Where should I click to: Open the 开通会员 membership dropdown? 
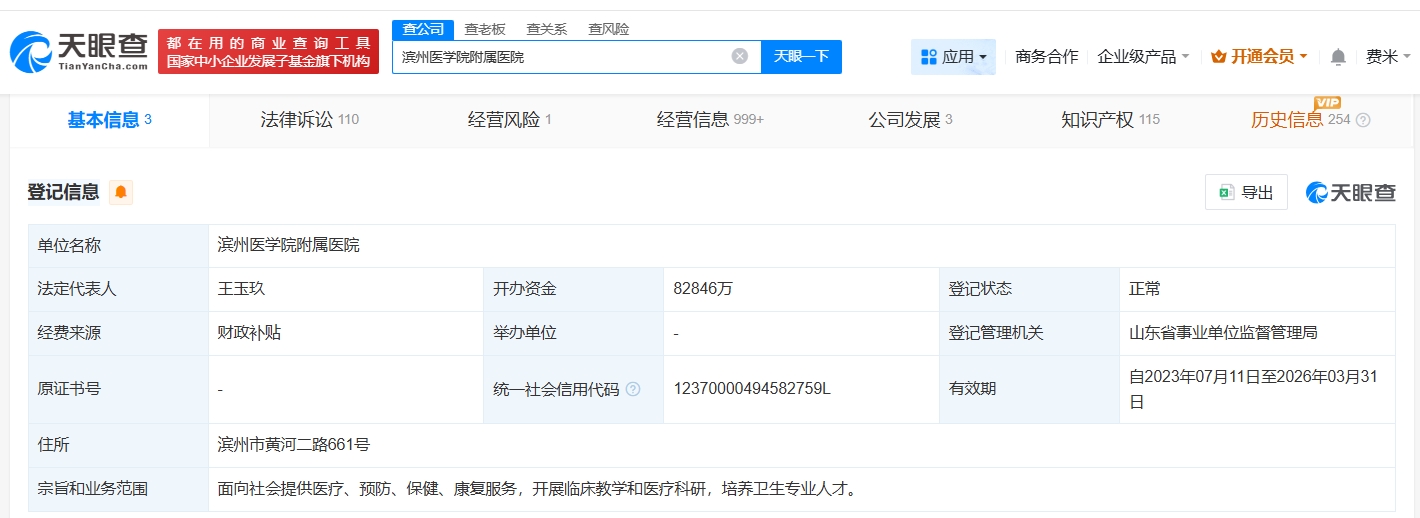[1259, 57]
